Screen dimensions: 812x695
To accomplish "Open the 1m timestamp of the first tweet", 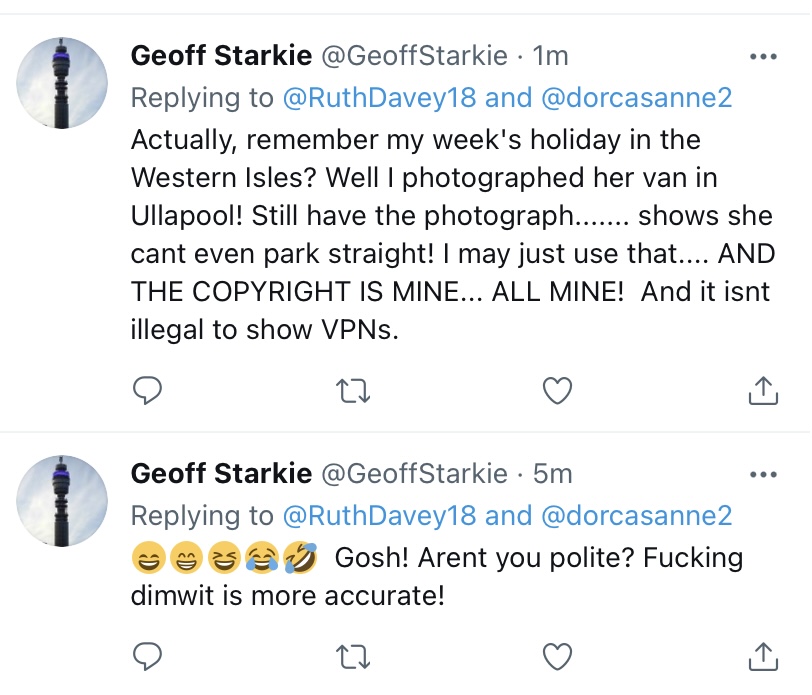I will point(551,57).
